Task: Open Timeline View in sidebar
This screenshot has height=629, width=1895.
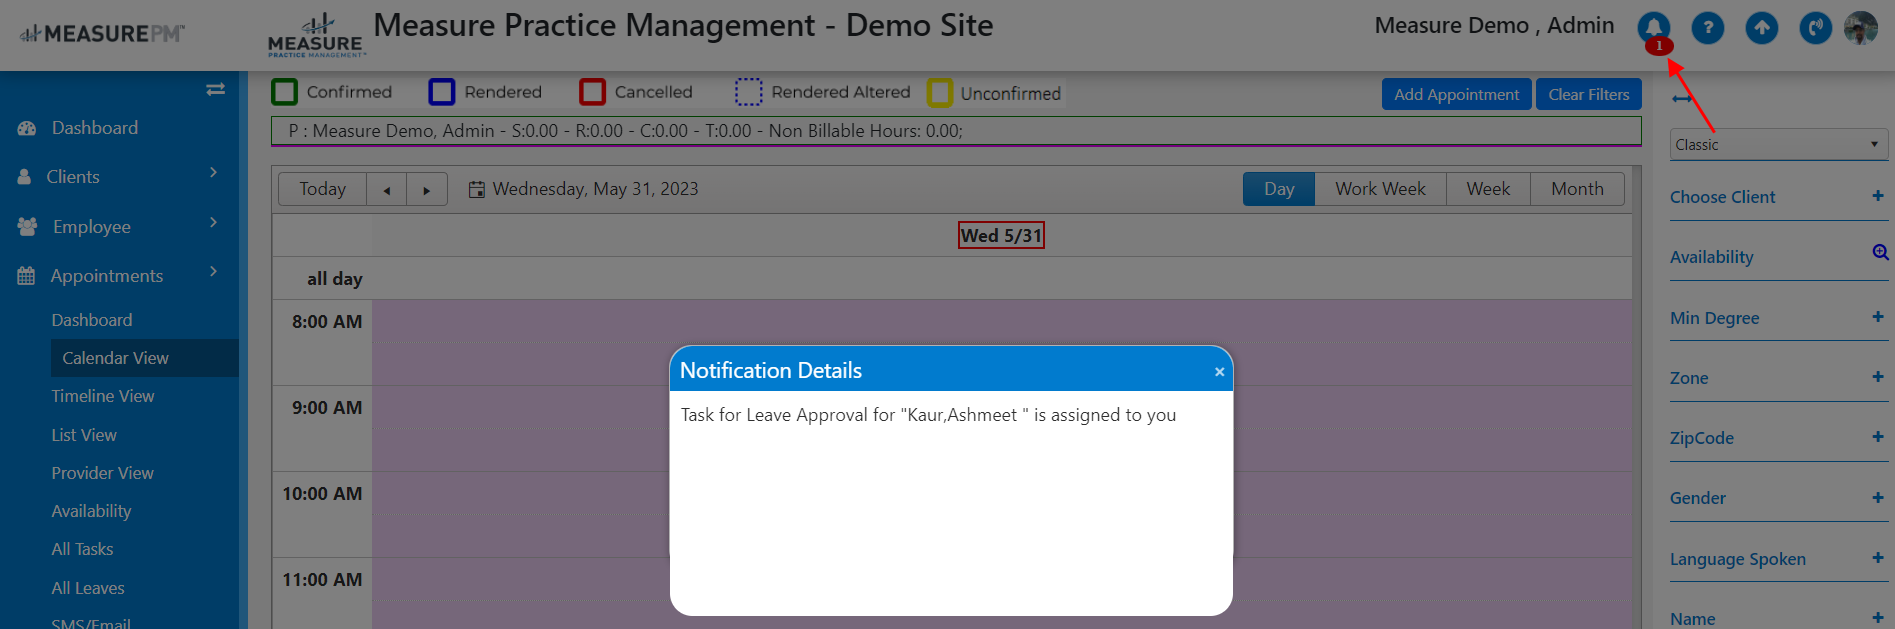Action: tap(103, 396)
